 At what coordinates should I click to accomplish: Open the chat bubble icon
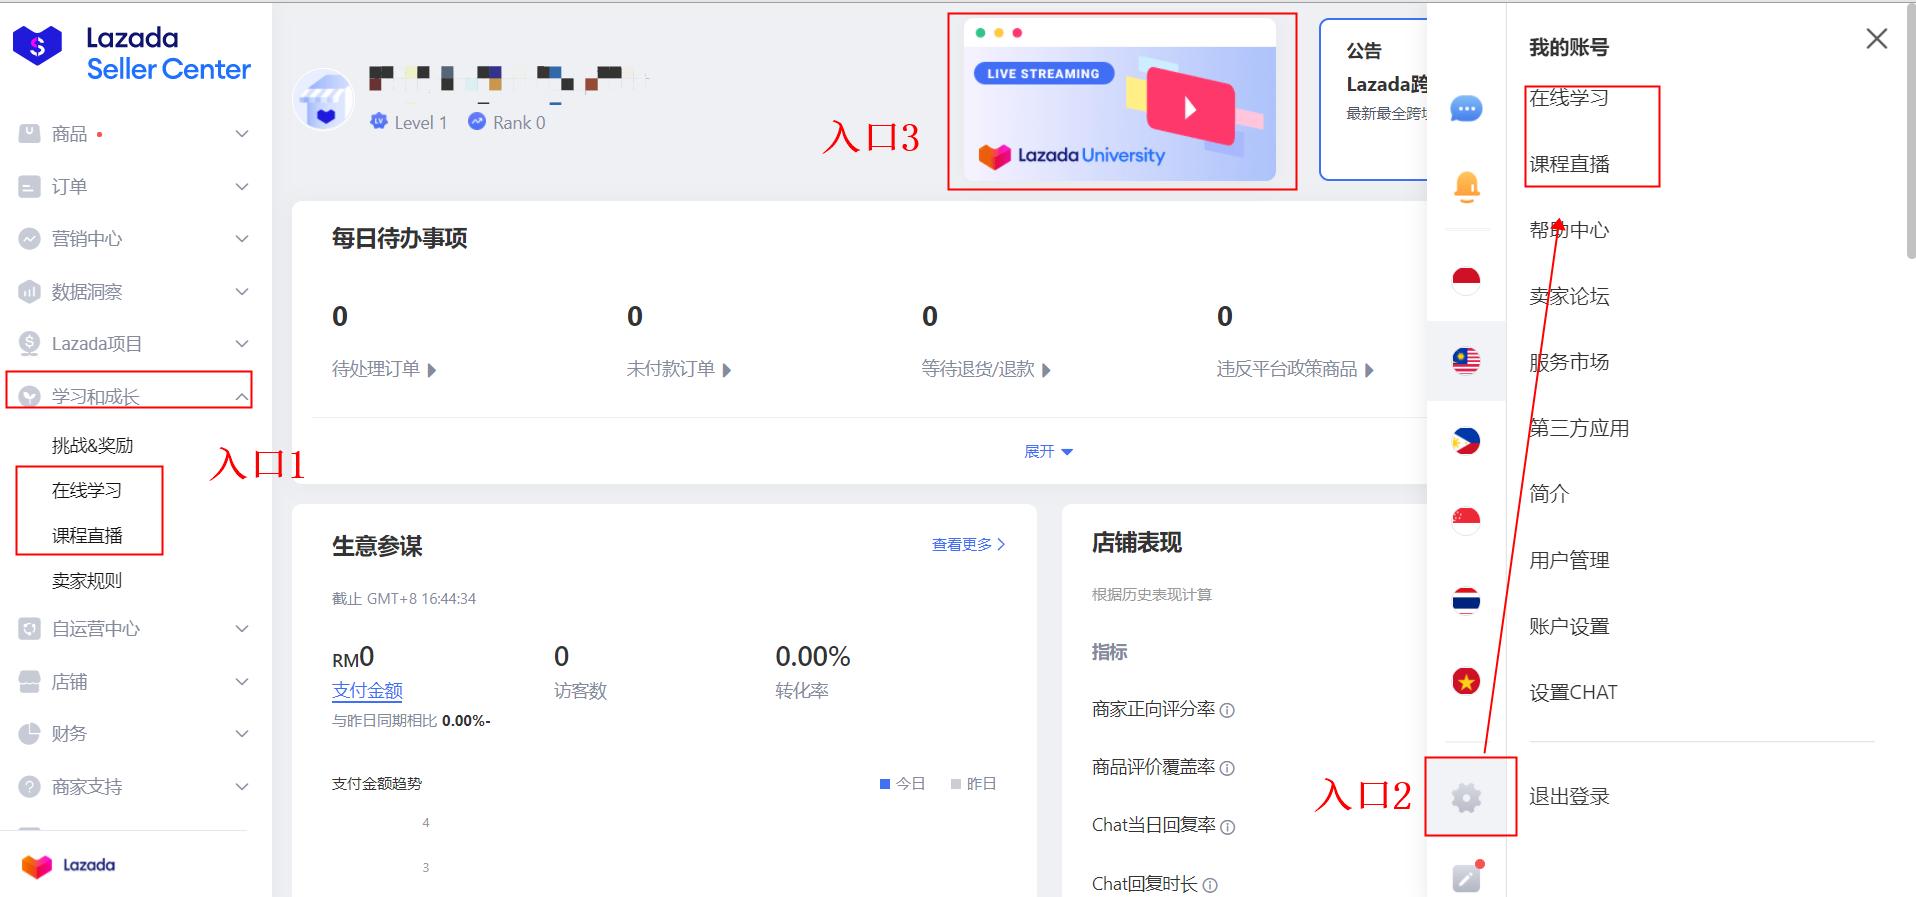coord(1466,108)
